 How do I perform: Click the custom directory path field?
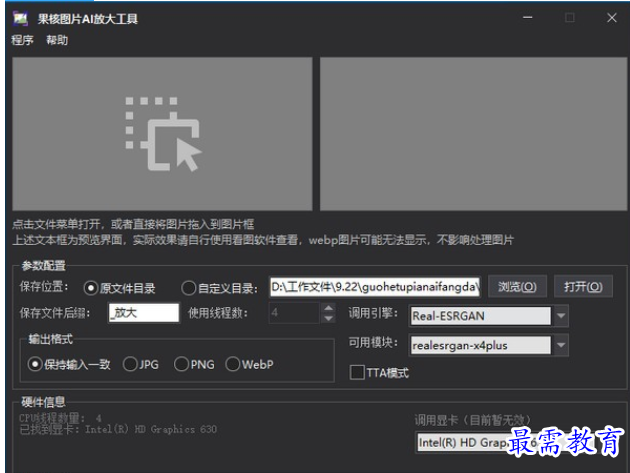(375, 287)
